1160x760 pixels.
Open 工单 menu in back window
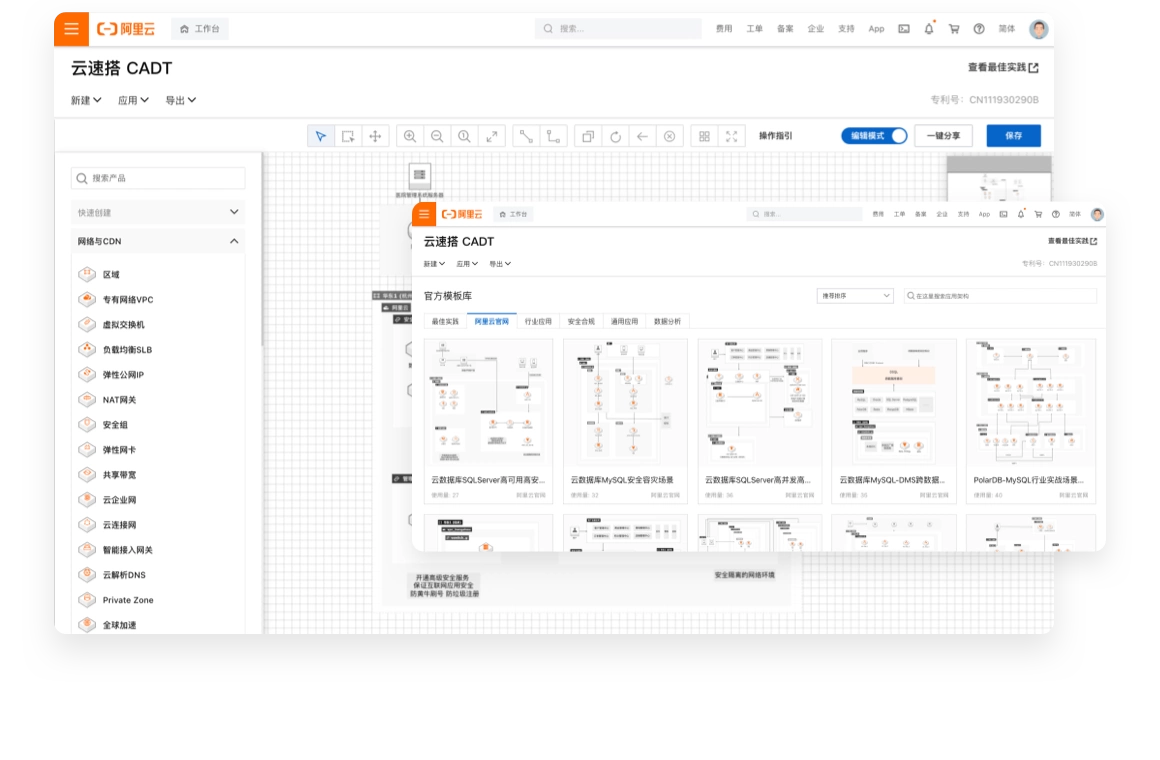click(755, 29)
